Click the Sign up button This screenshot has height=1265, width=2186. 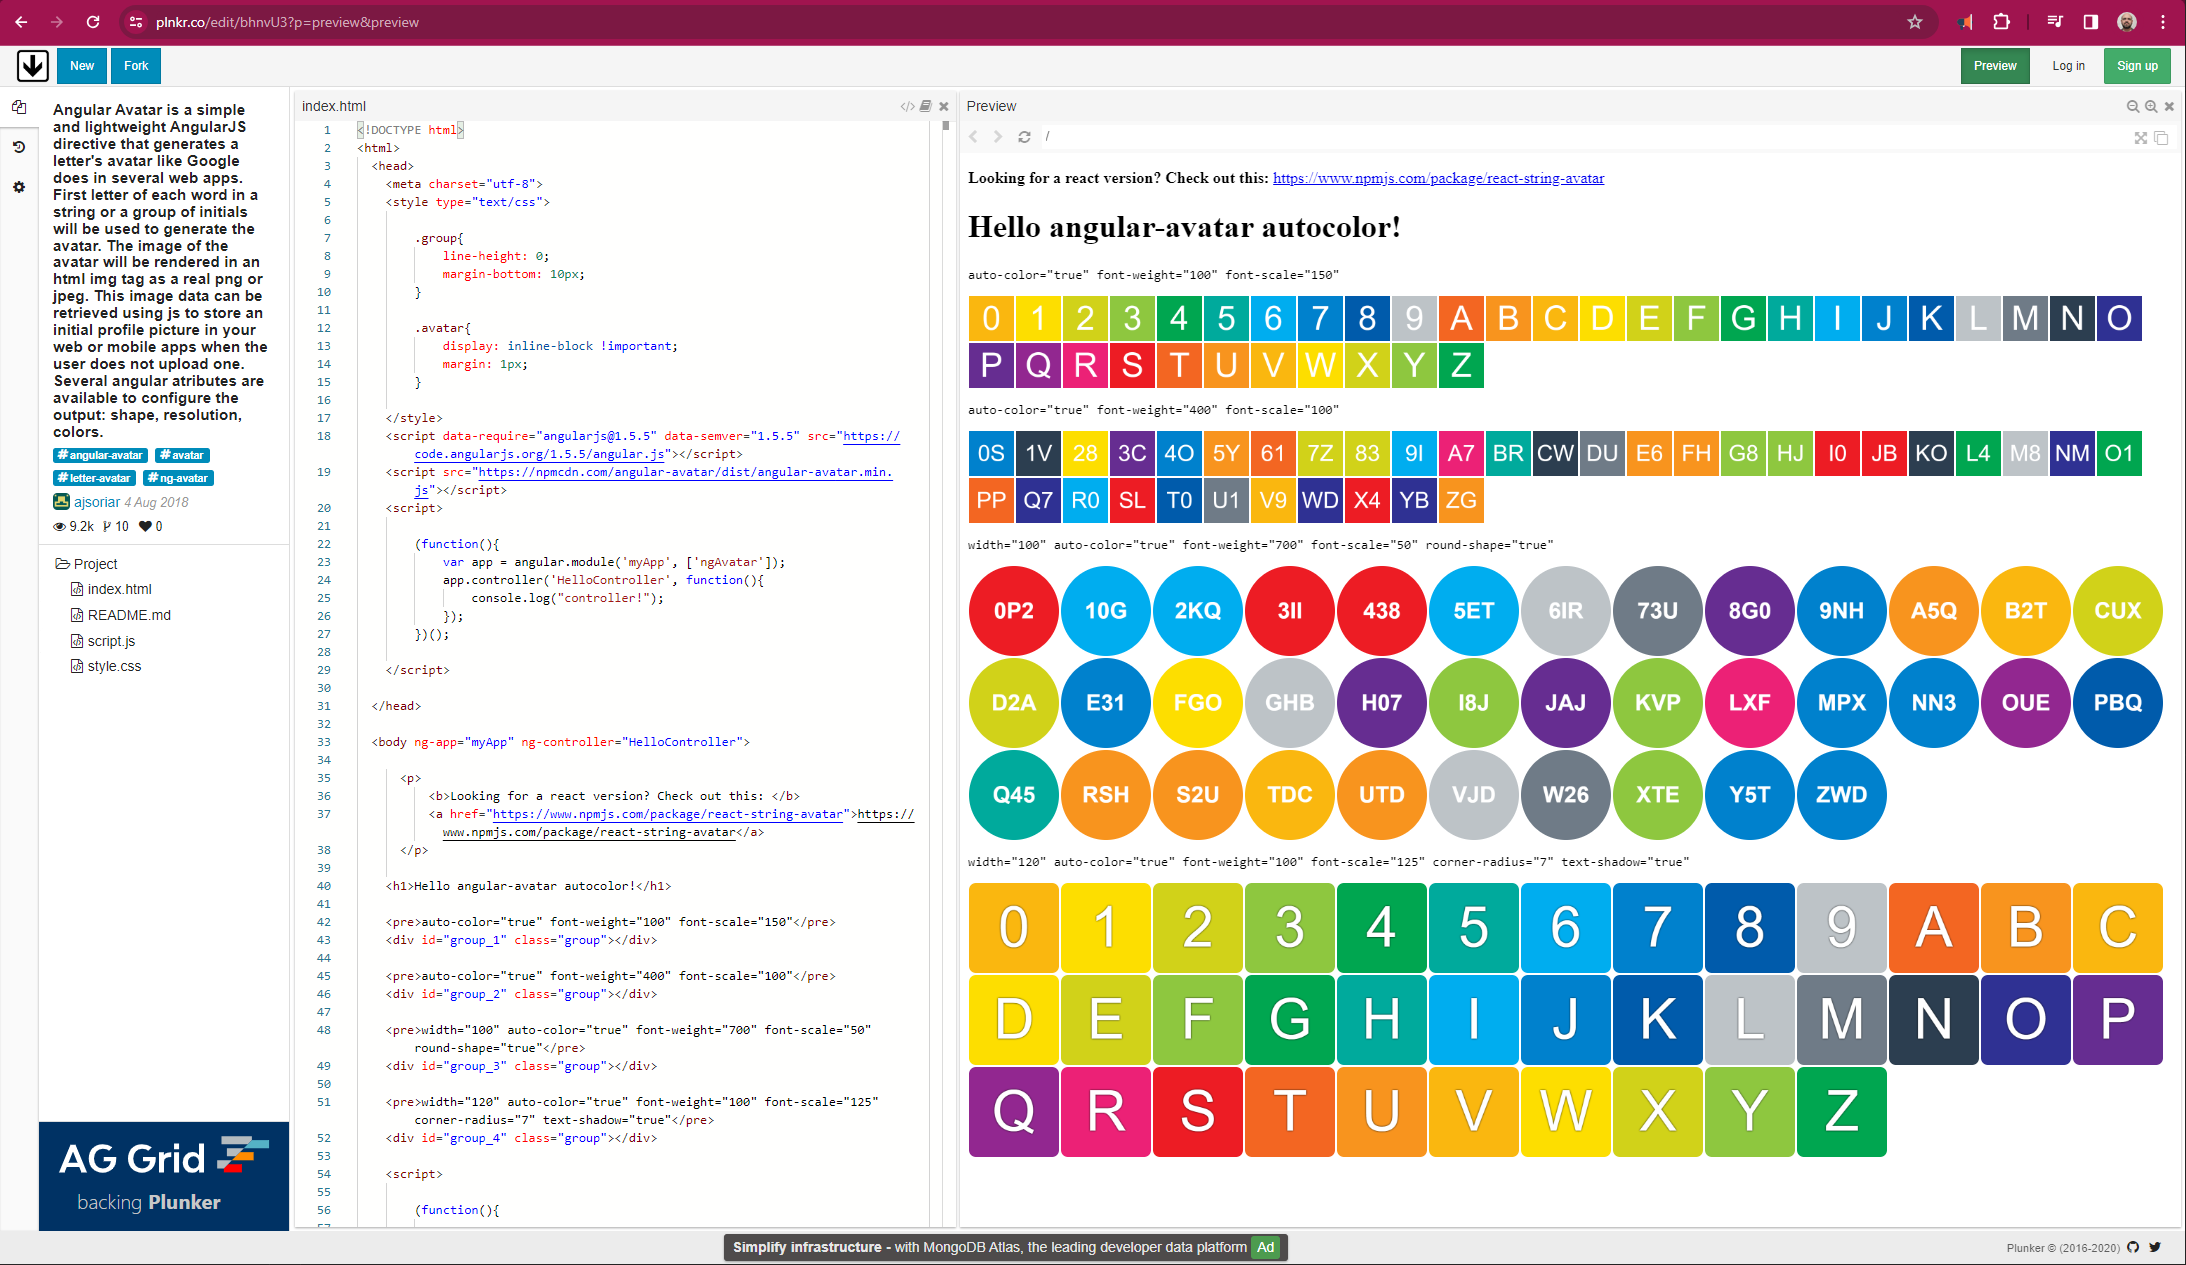[x=2136, y=66]
